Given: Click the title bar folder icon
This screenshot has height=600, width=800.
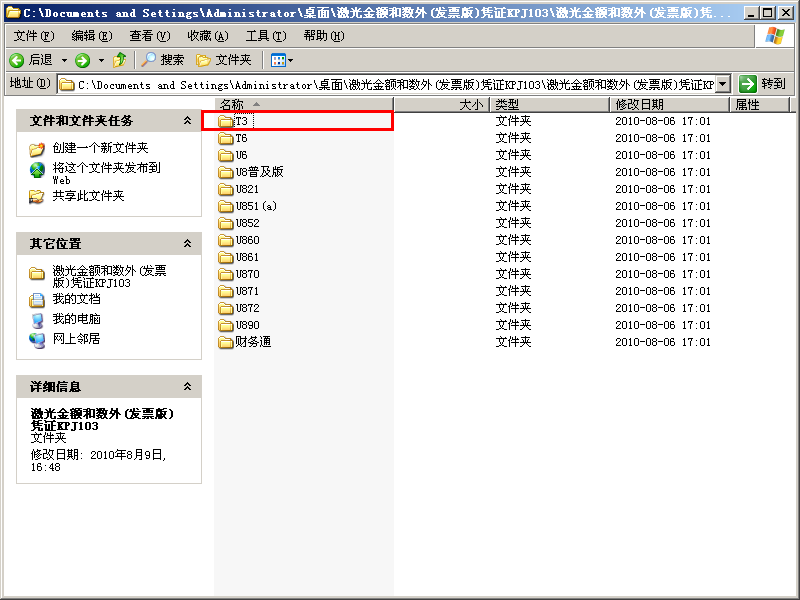Looking at the screenshot, I should click(x=13, y=12).
